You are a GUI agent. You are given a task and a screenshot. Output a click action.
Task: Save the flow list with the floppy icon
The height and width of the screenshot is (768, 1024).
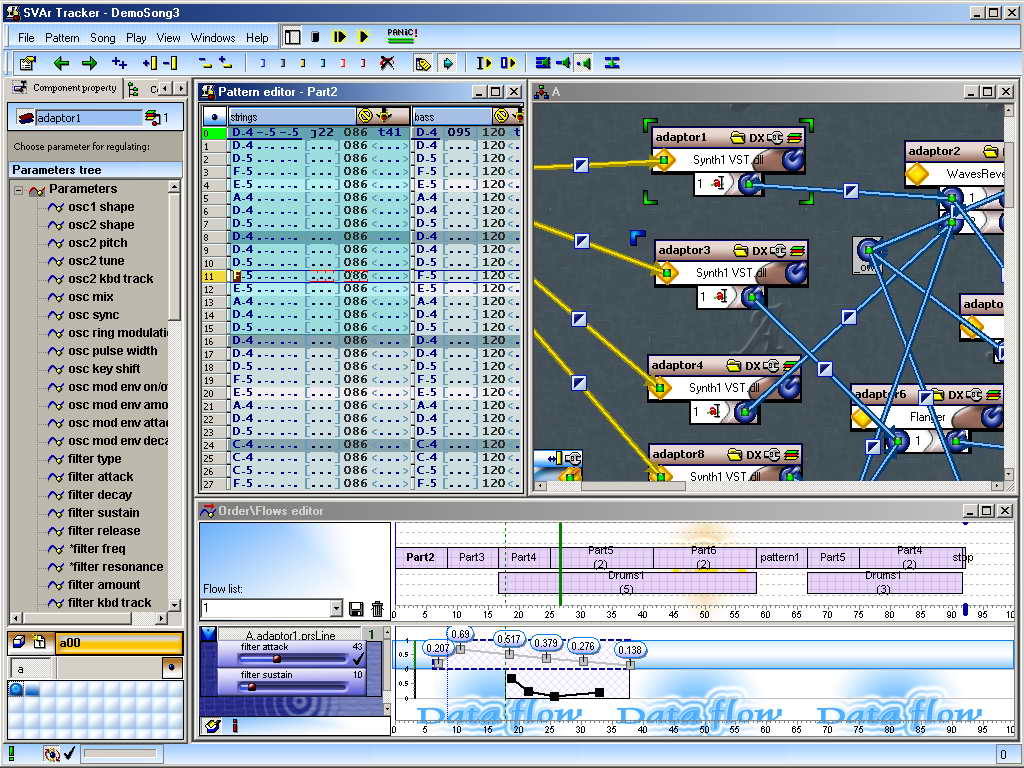(355, 608)
